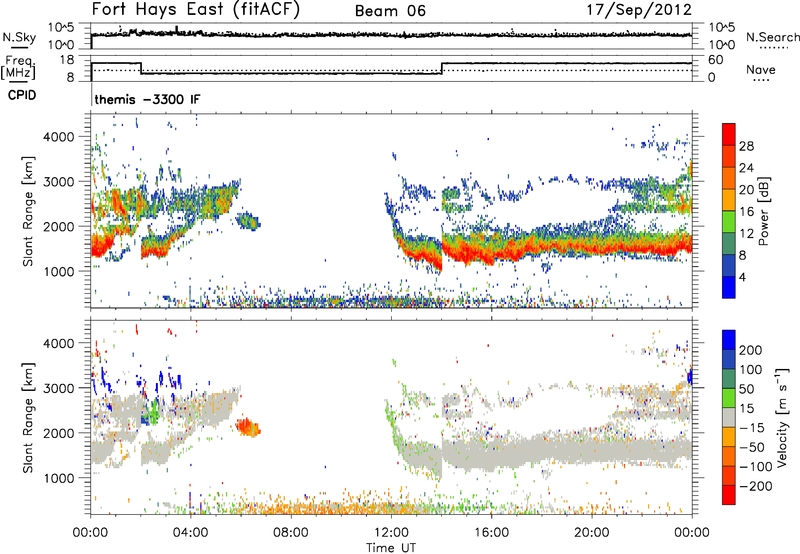Click the date '17/Sep/2012'

point(639,10)
